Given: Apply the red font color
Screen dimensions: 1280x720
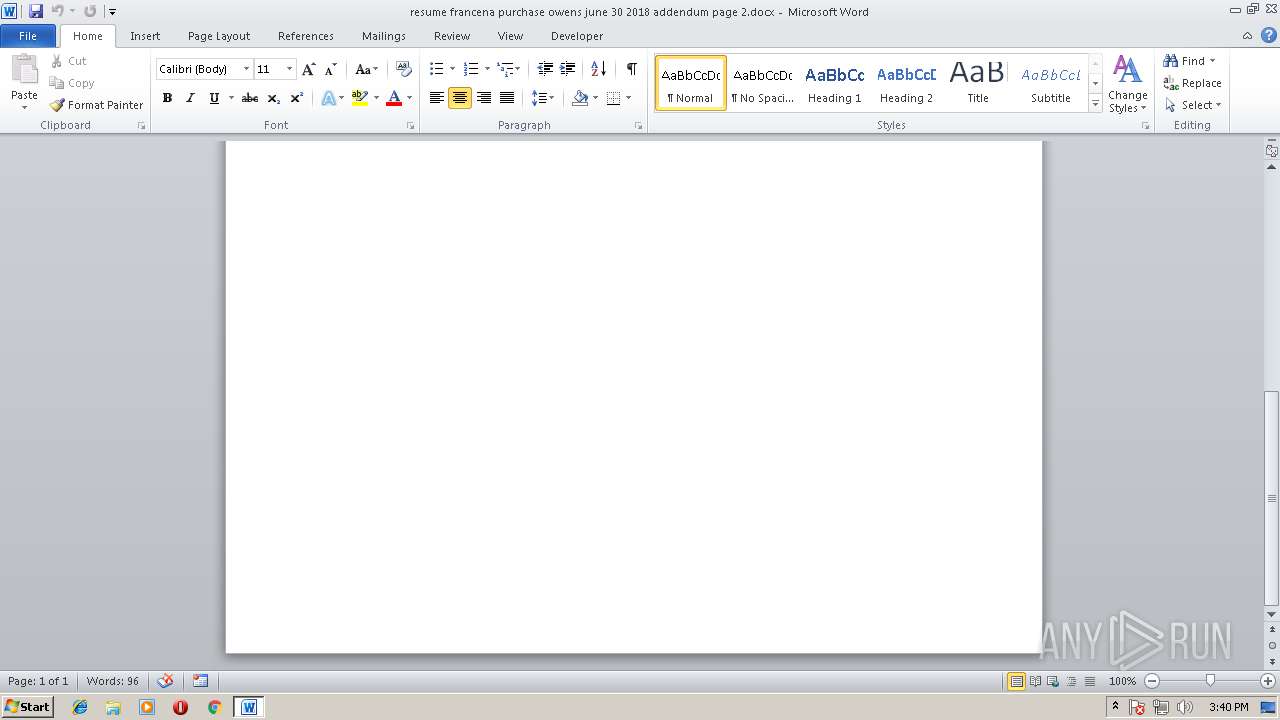Looking at the screenshot, I should pos(394,98).
